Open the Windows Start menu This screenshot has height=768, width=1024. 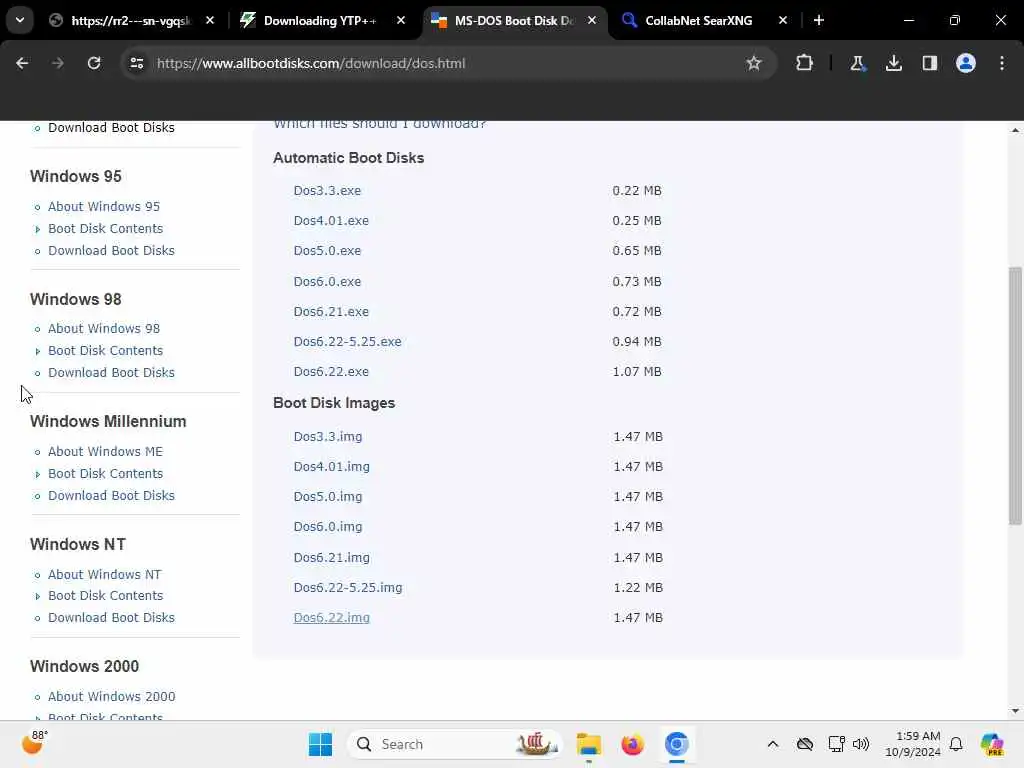pyautogui.click(x=320, y=744)
